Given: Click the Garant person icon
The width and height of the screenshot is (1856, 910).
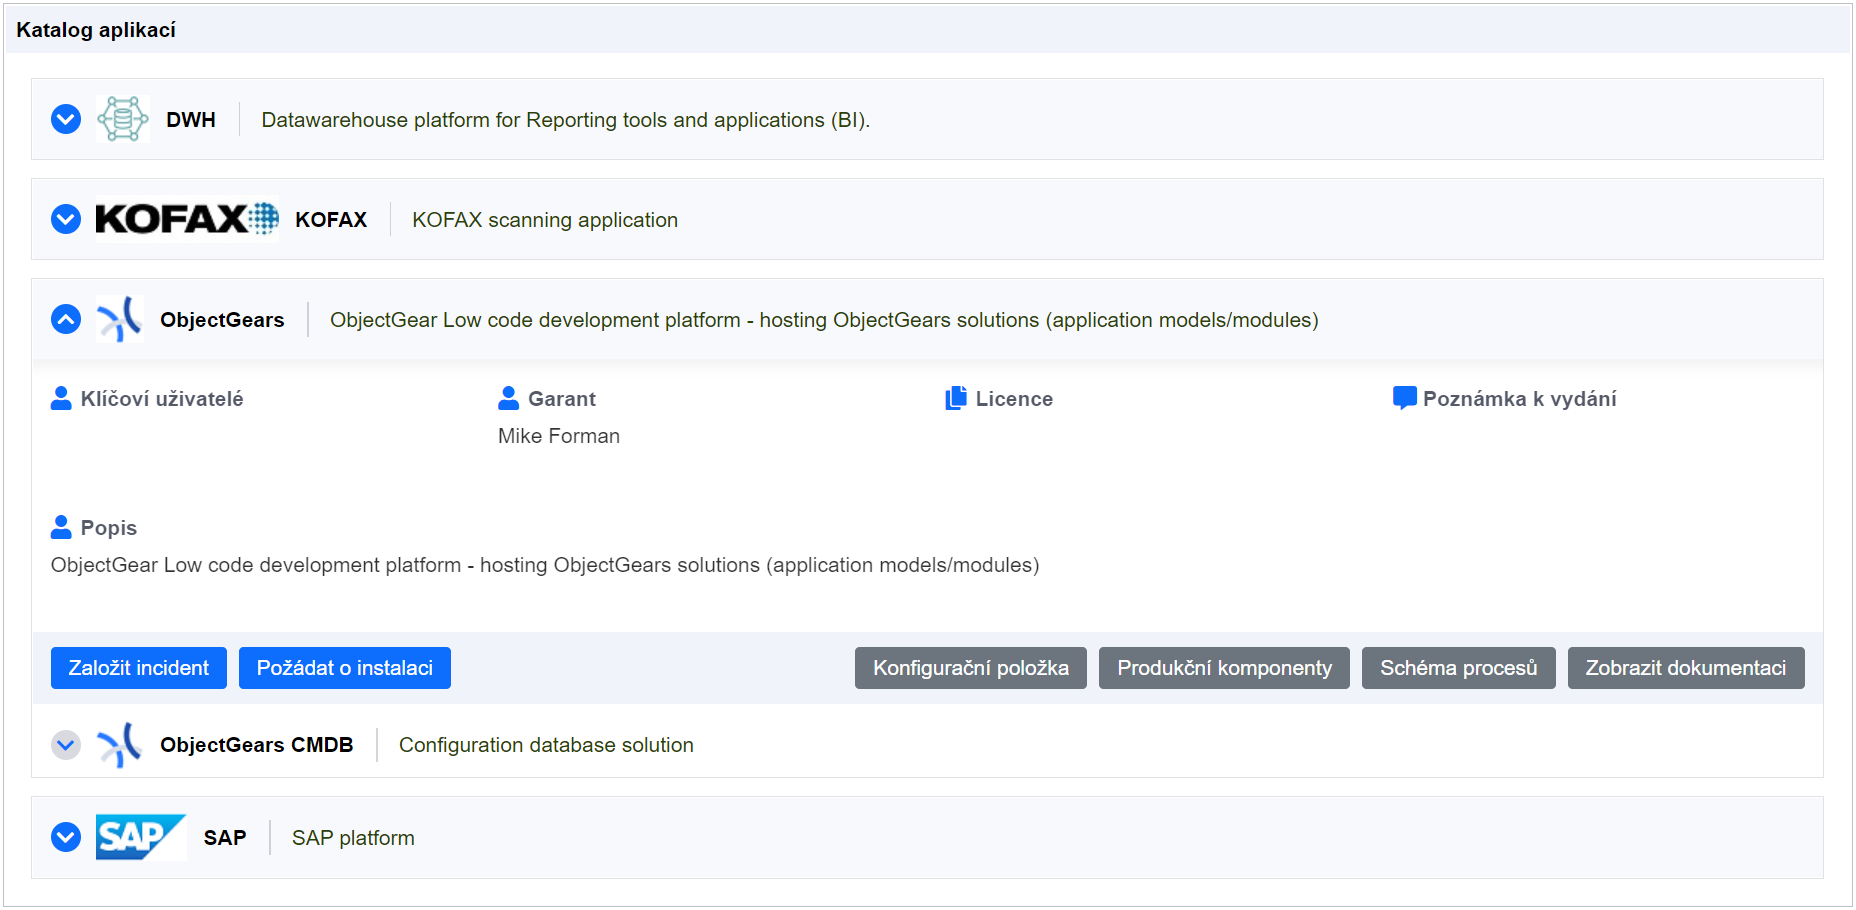Looking at the screenshot, I should [x=508, y=399].
